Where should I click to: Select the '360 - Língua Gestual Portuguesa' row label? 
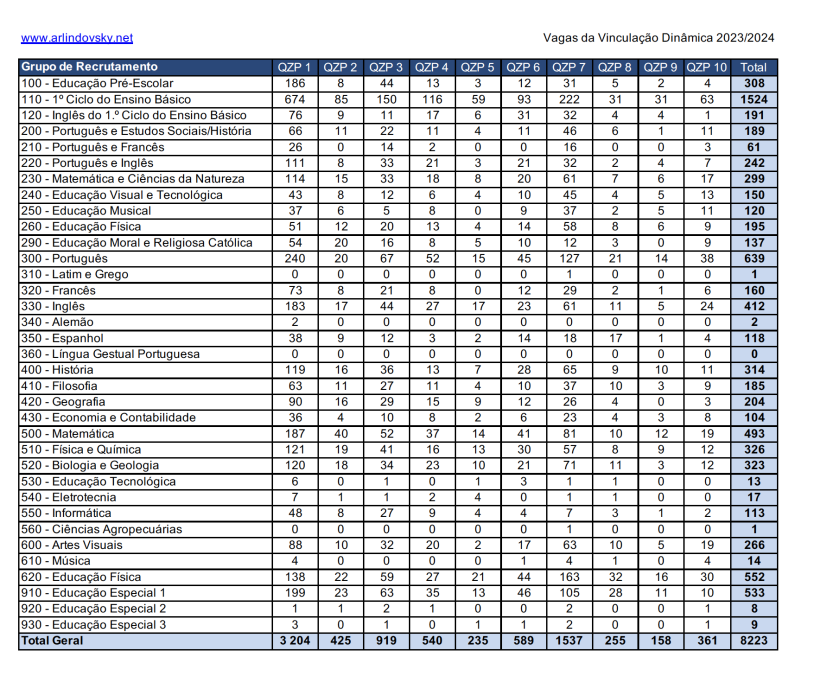[x=110, y=354]
